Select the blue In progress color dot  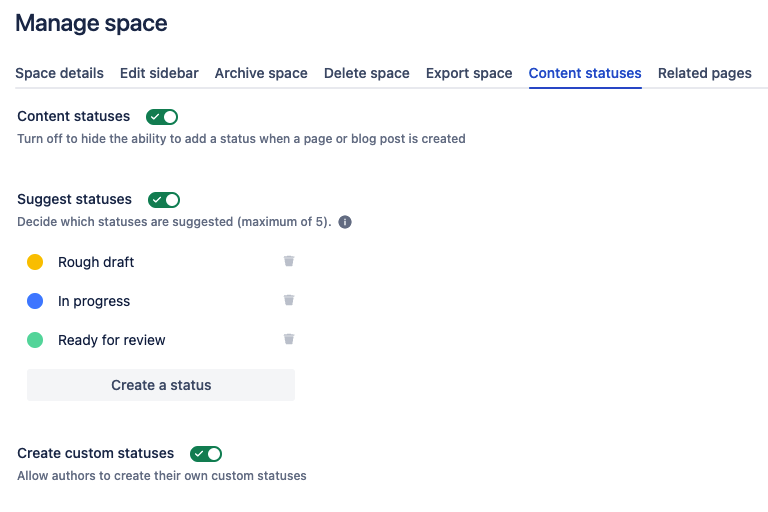(35, 301)
